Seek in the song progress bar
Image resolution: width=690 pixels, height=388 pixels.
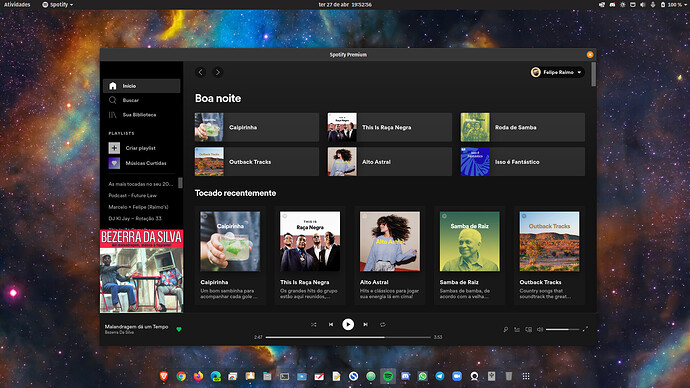(x=348, y=337)
